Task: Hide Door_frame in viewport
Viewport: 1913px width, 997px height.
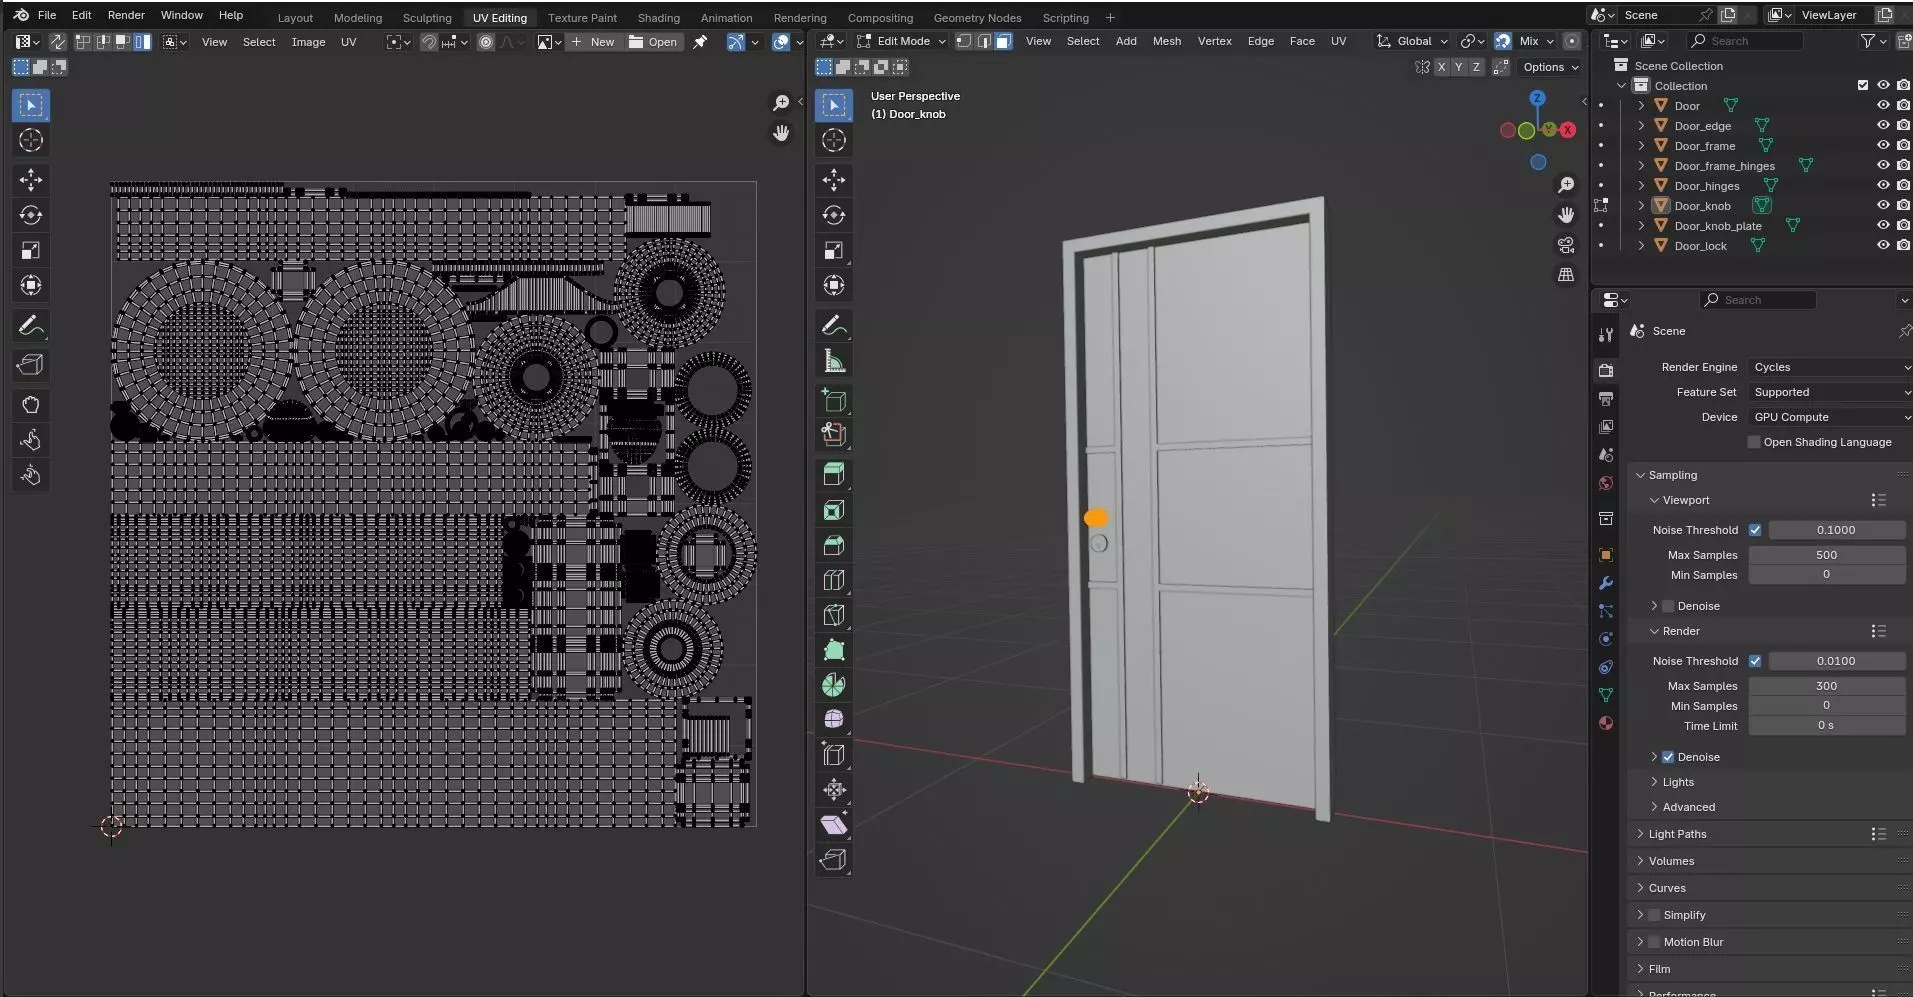Action: (x=1883, y=146)
